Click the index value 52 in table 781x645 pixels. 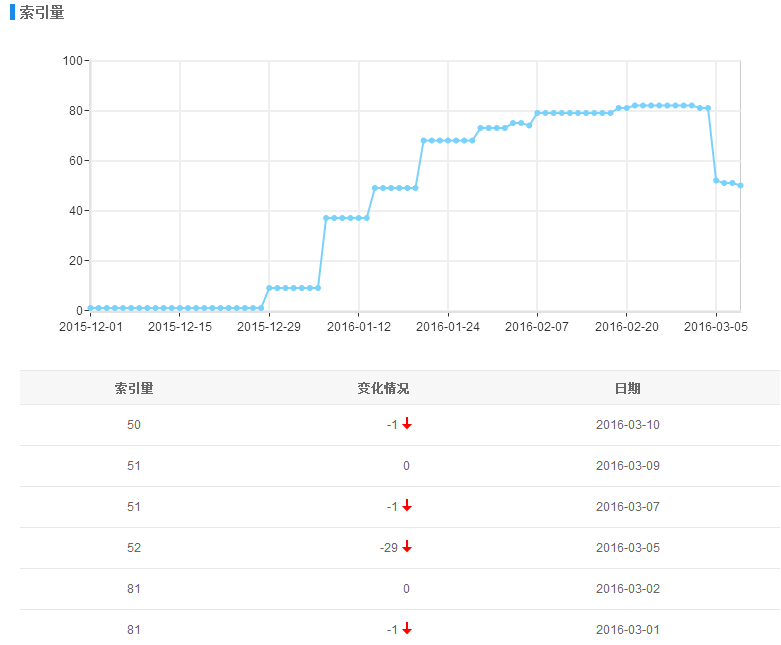click(134, 548)
